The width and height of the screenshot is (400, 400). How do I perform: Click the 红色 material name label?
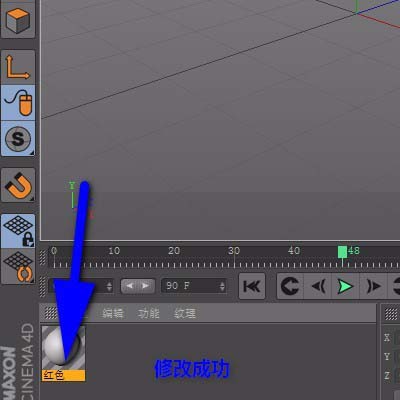pyautogui.click(x=63, y=375)
